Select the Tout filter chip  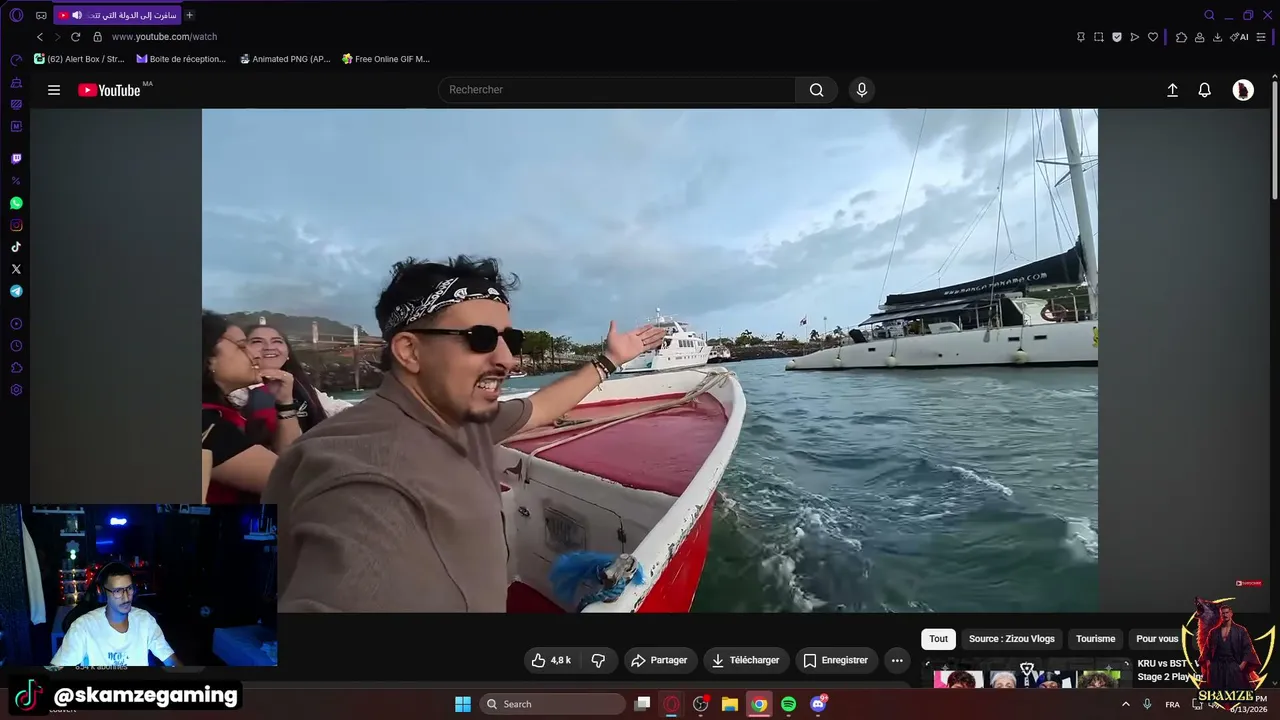[x=938, y=639]
